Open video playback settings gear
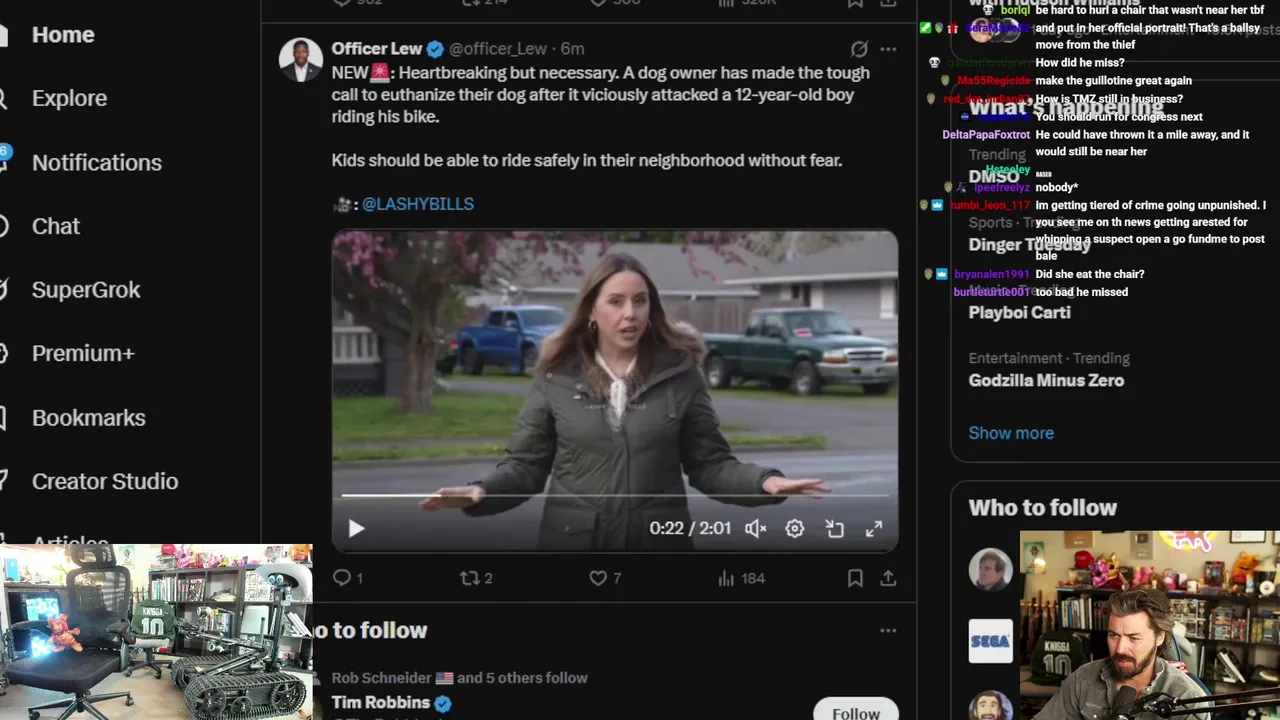Viewport: 1280px width, 720px height. 795,529
